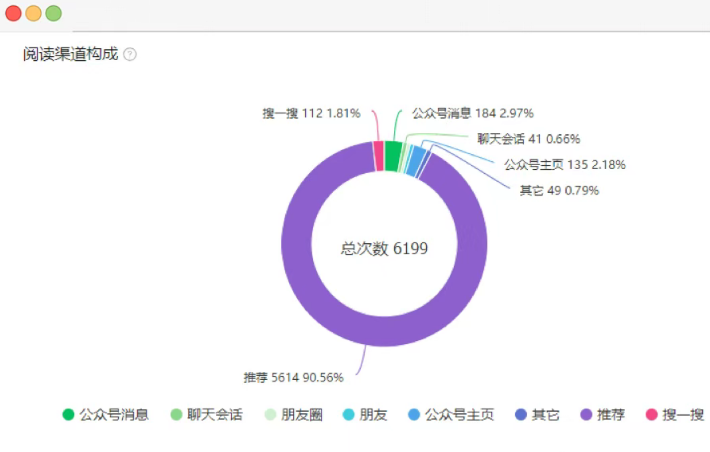The height and width of the screenshot is (452, 710).
Task: Click the center text 总次数 6199
Action: coord(384,248)
